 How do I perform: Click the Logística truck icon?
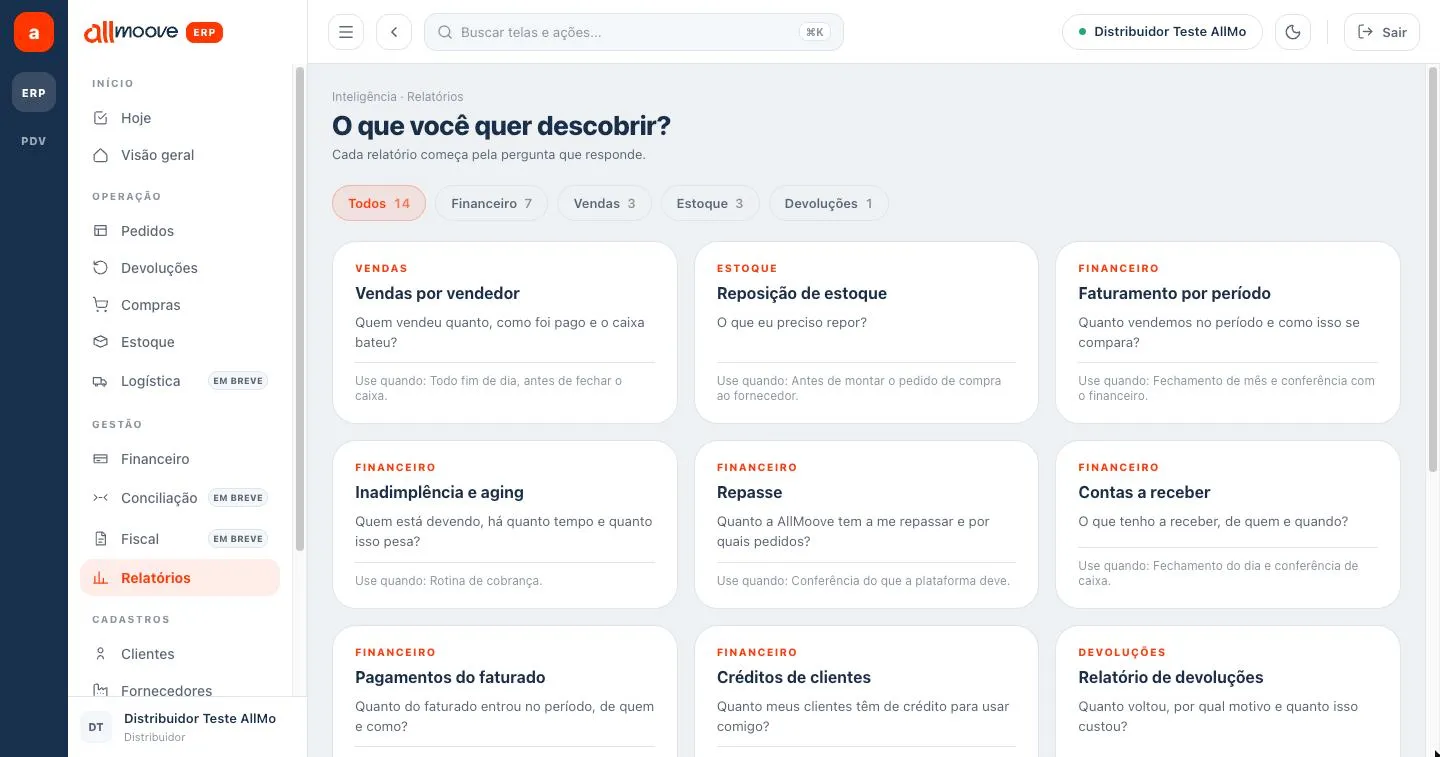[100, 381]
